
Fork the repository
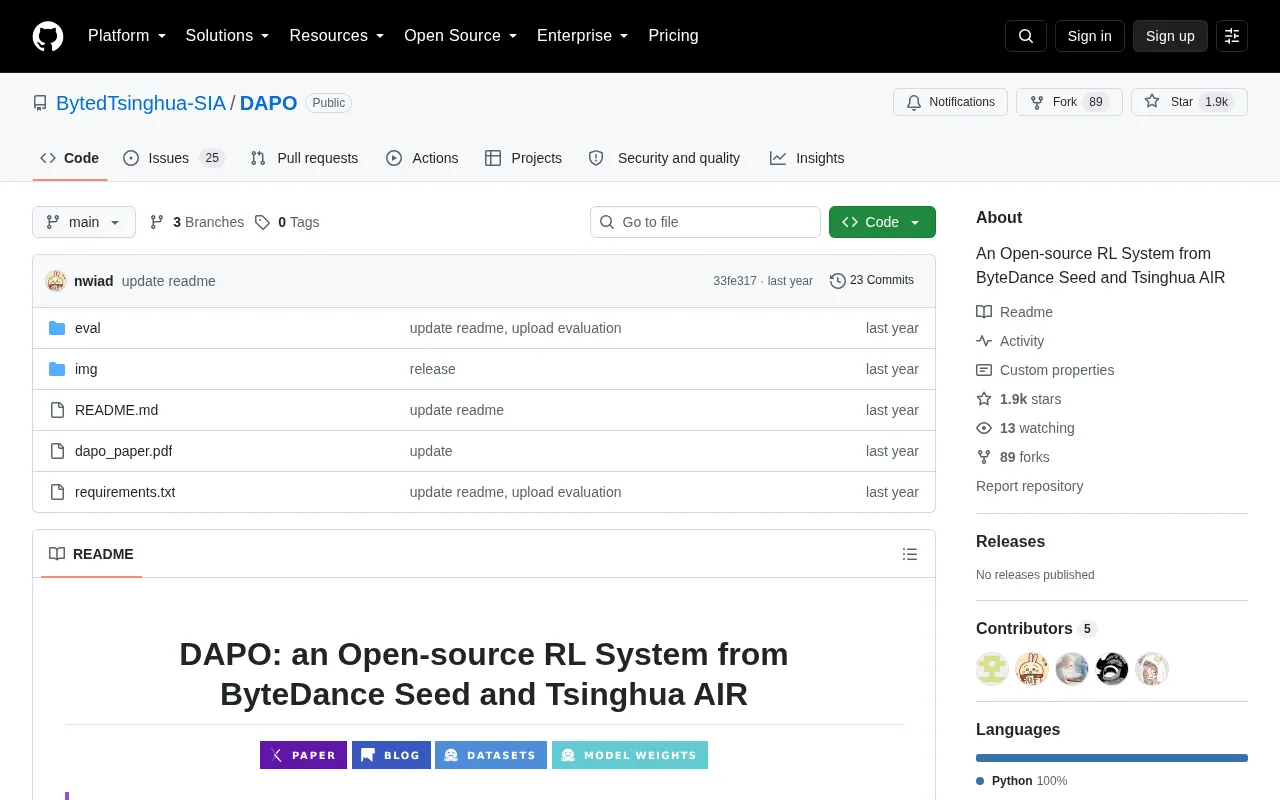[x=1069, y=102]
